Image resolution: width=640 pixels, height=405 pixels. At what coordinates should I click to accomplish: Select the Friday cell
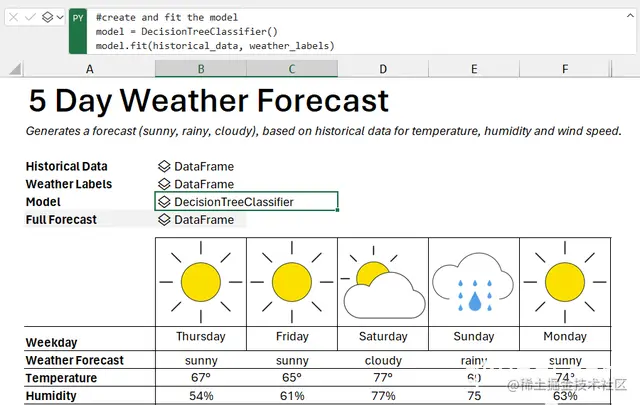point(292,338)
